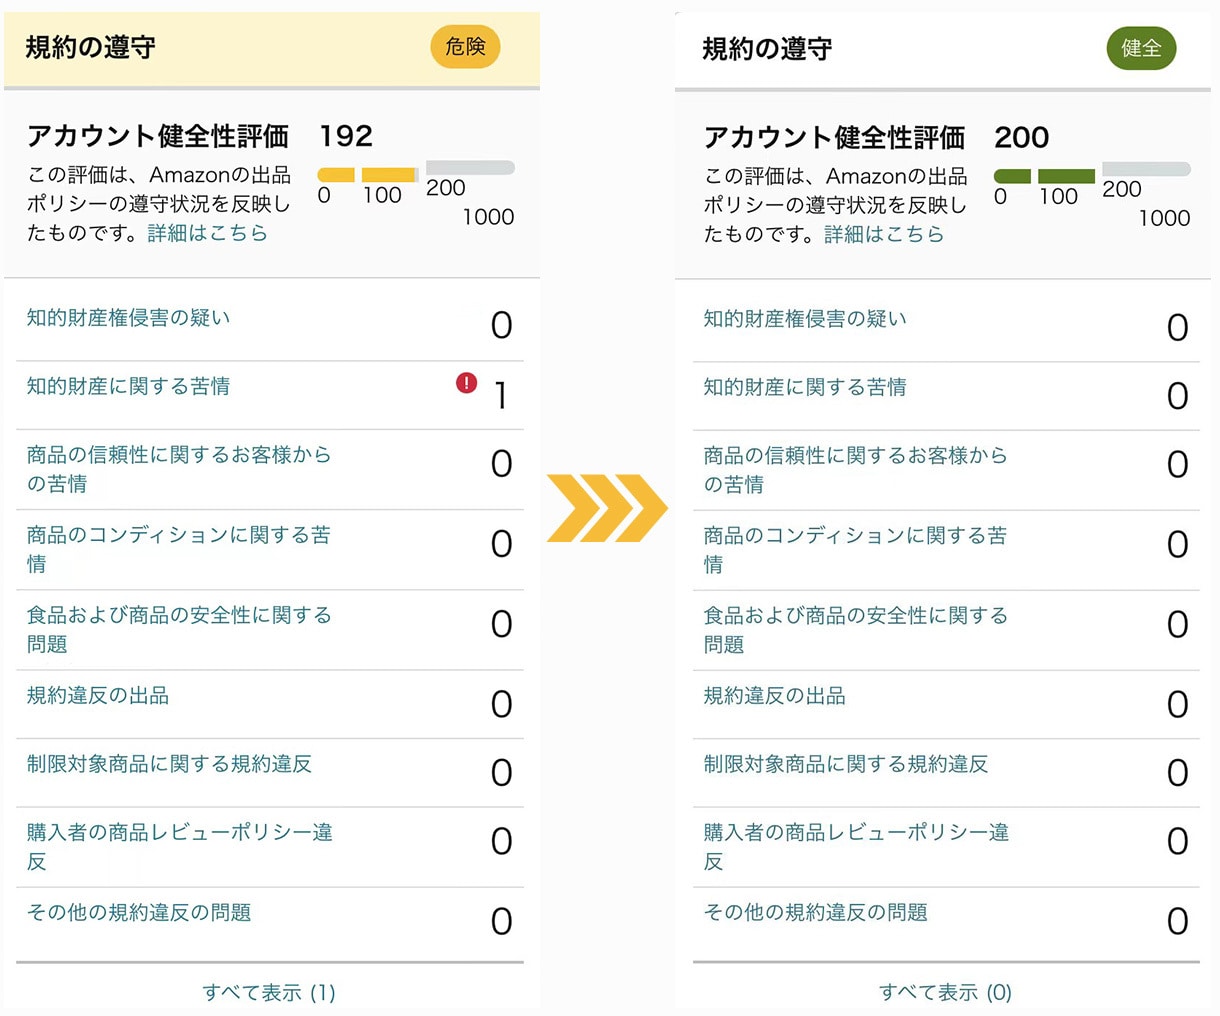1220x1016 pixels.
Task: Click the account health score 192
Action: [x=346, y=135]
